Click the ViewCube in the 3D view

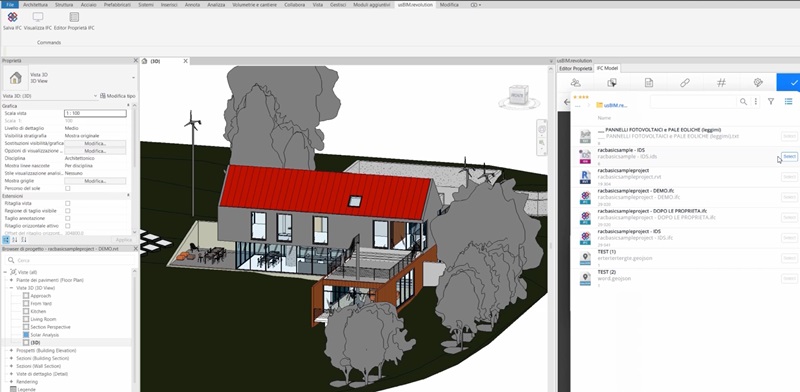[519, 96]
